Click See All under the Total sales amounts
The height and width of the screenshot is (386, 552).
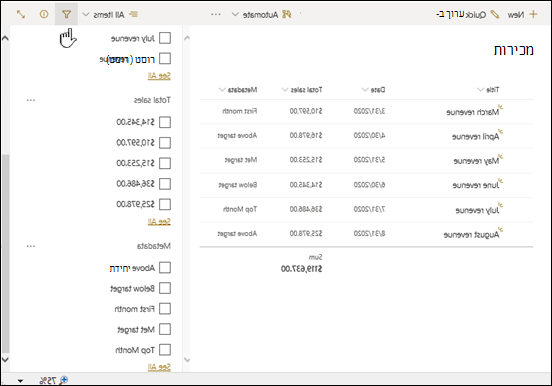(x=159, y=222)
